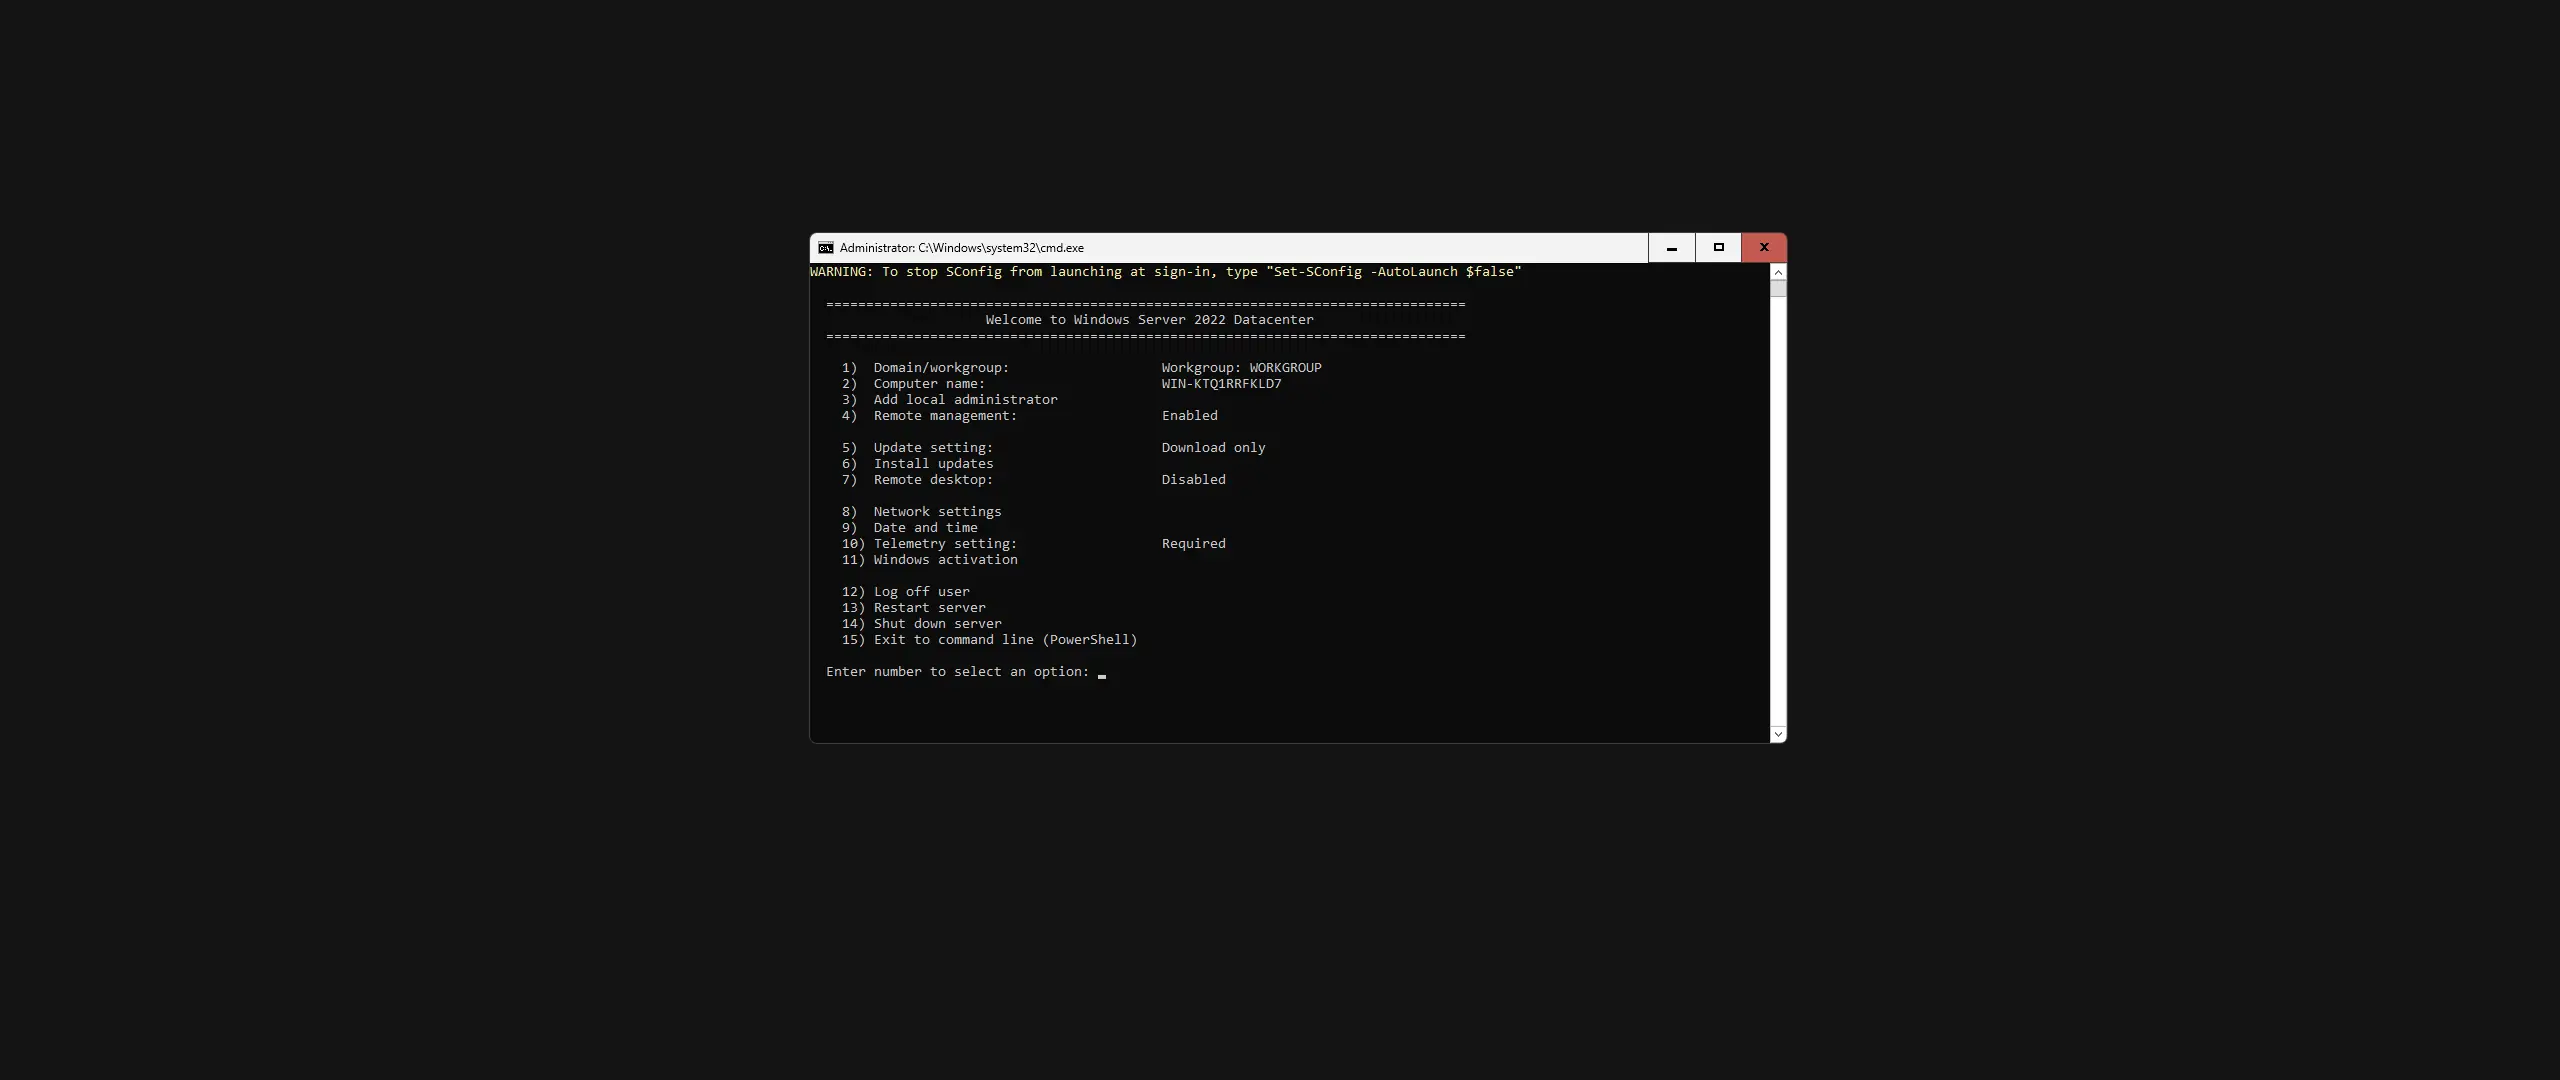2560x1080 pixels.
Task: Click the Install updates option
Action: 932,463
